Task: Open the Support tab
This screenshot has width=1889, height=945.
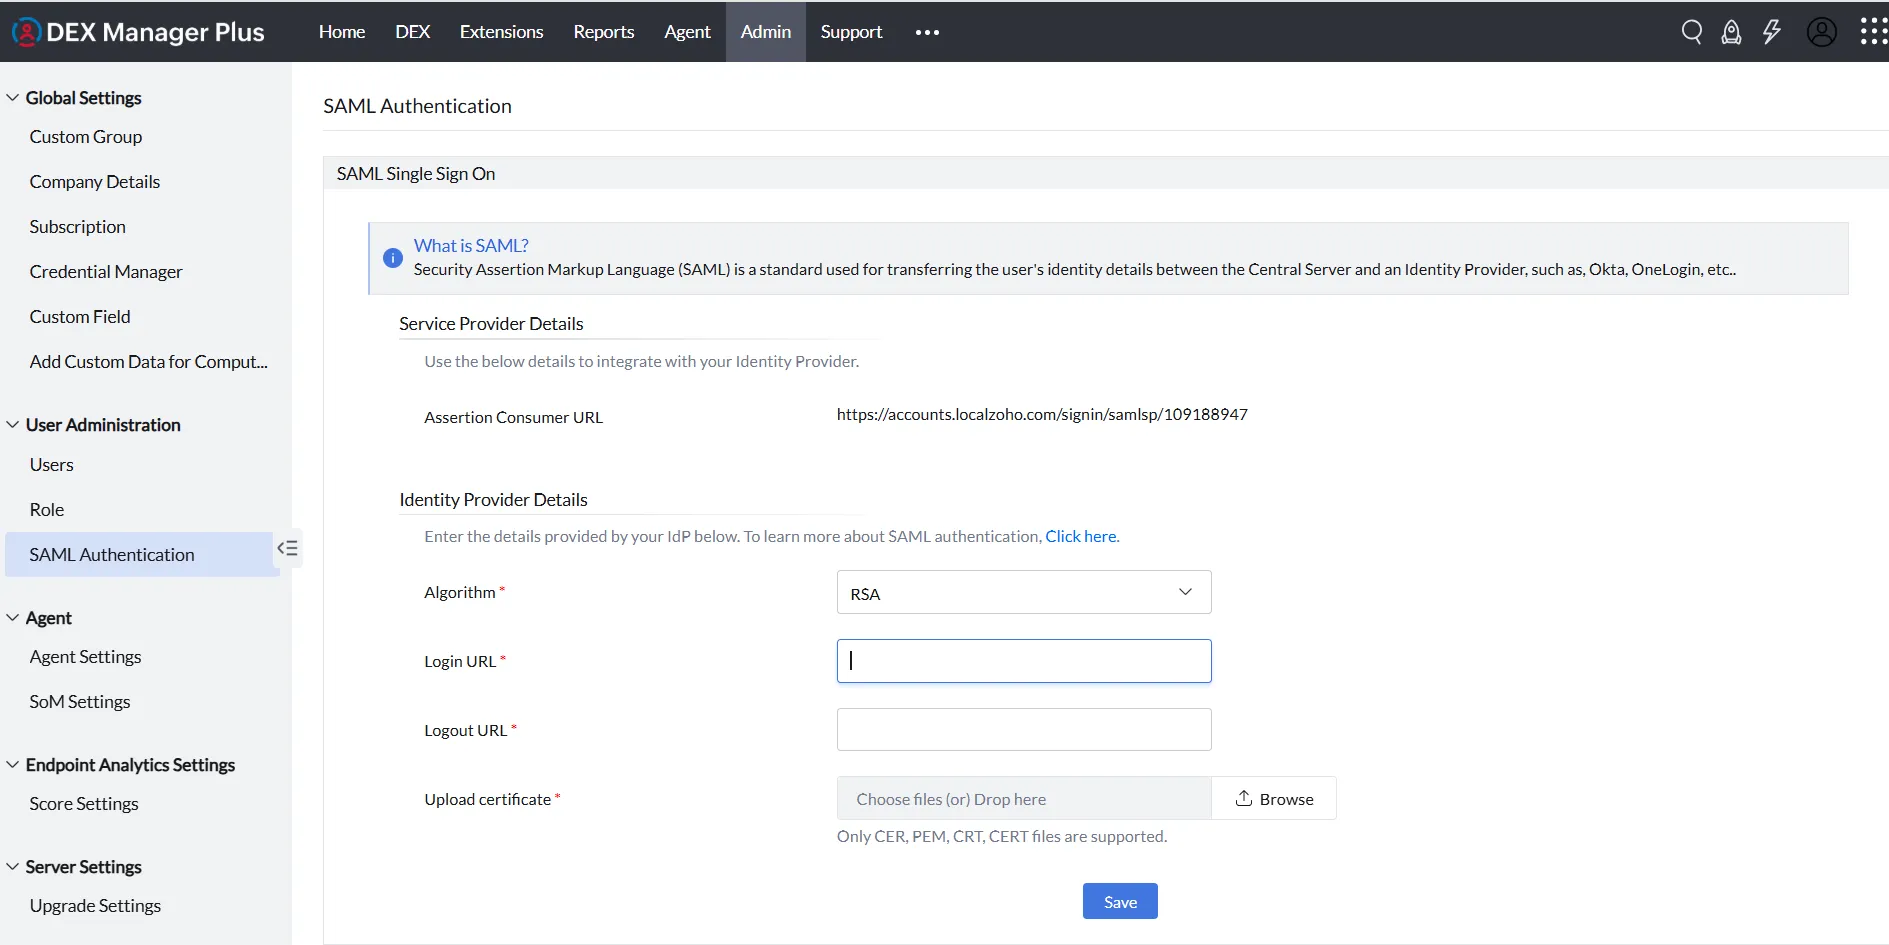Action: 851,32
